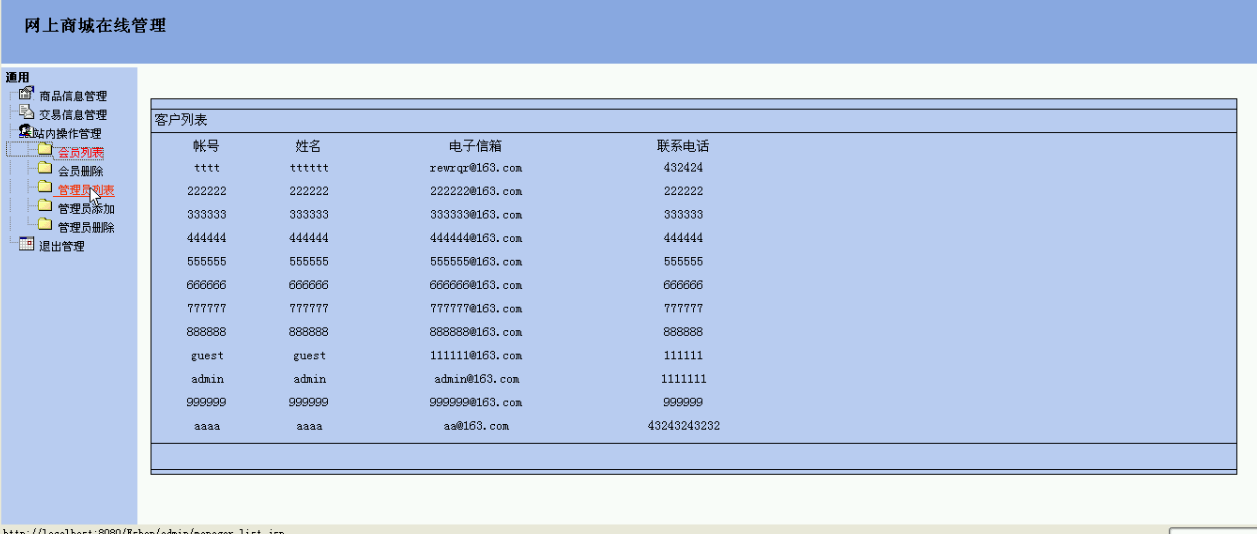Click the 联系电话 column header

683,146
